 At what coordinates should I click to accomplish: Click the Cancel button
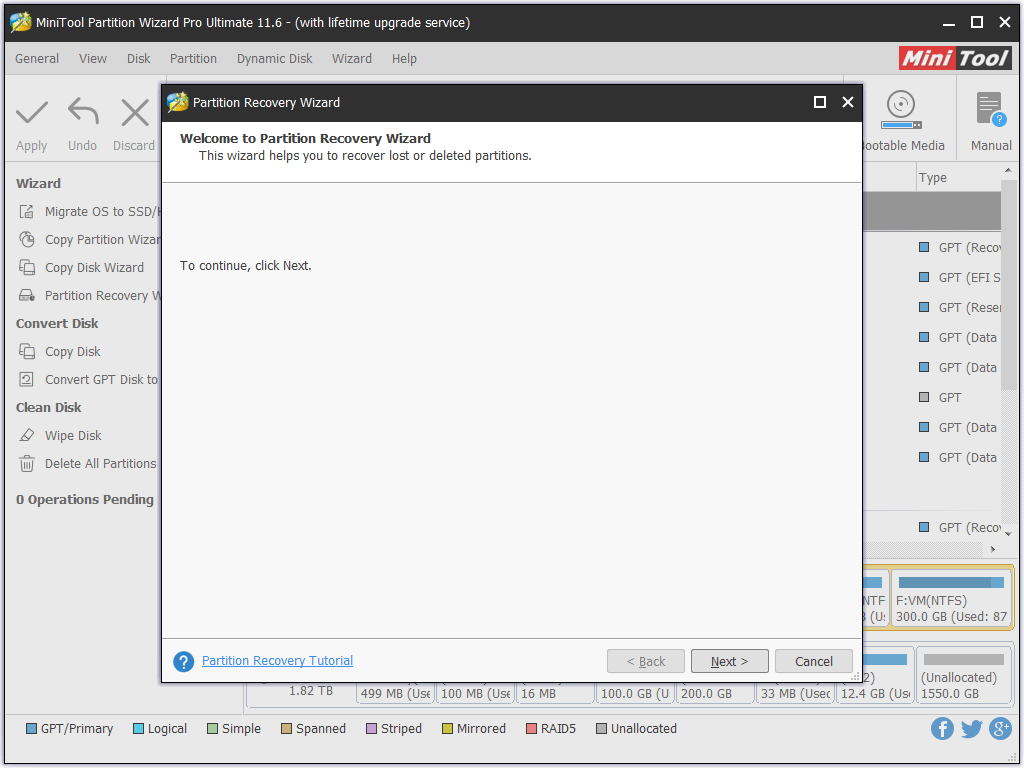[x=814, y=662]
